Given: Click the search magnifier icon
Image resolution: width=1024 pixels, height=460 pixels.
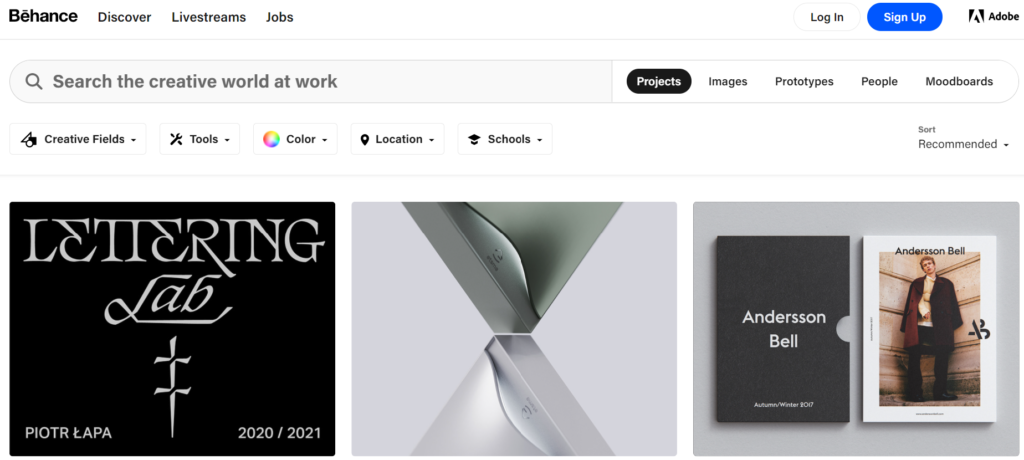Looking at the screenshot, I should pos(34,82).
